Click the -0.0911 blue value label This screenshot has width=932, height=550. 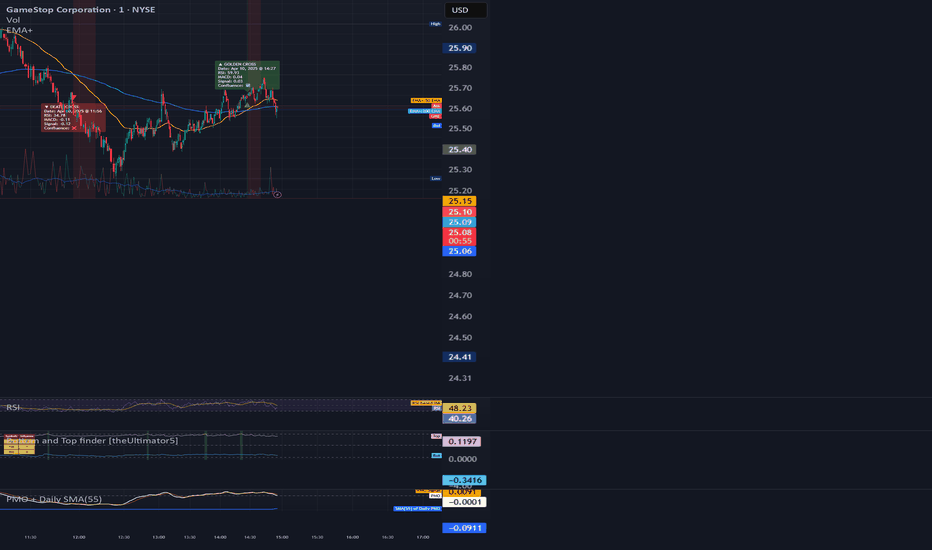pos(464,528)
